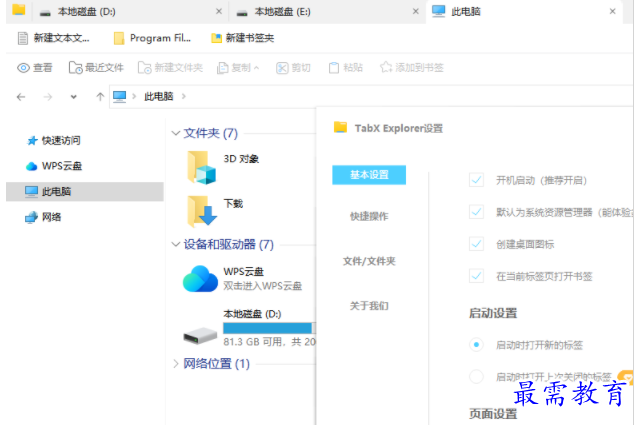
Task: Select 此电脑 in sidebar
Action: coord(85,192)
